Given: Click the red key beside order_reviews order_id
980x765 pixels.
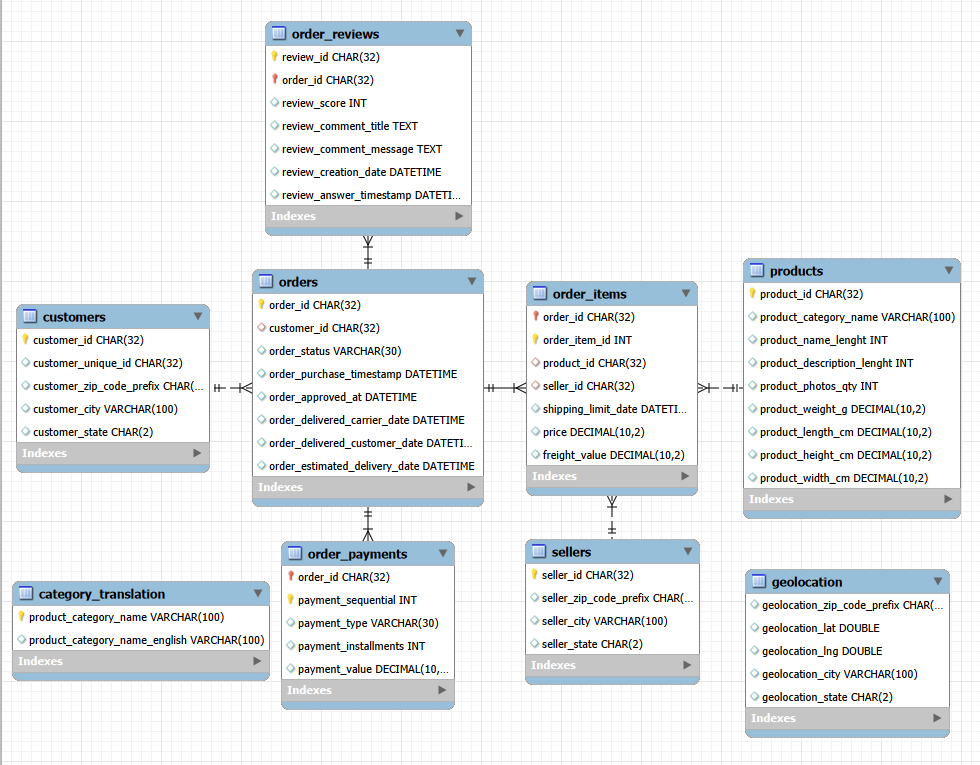Looking at the screenshot, I should click(x=274, y=79).
